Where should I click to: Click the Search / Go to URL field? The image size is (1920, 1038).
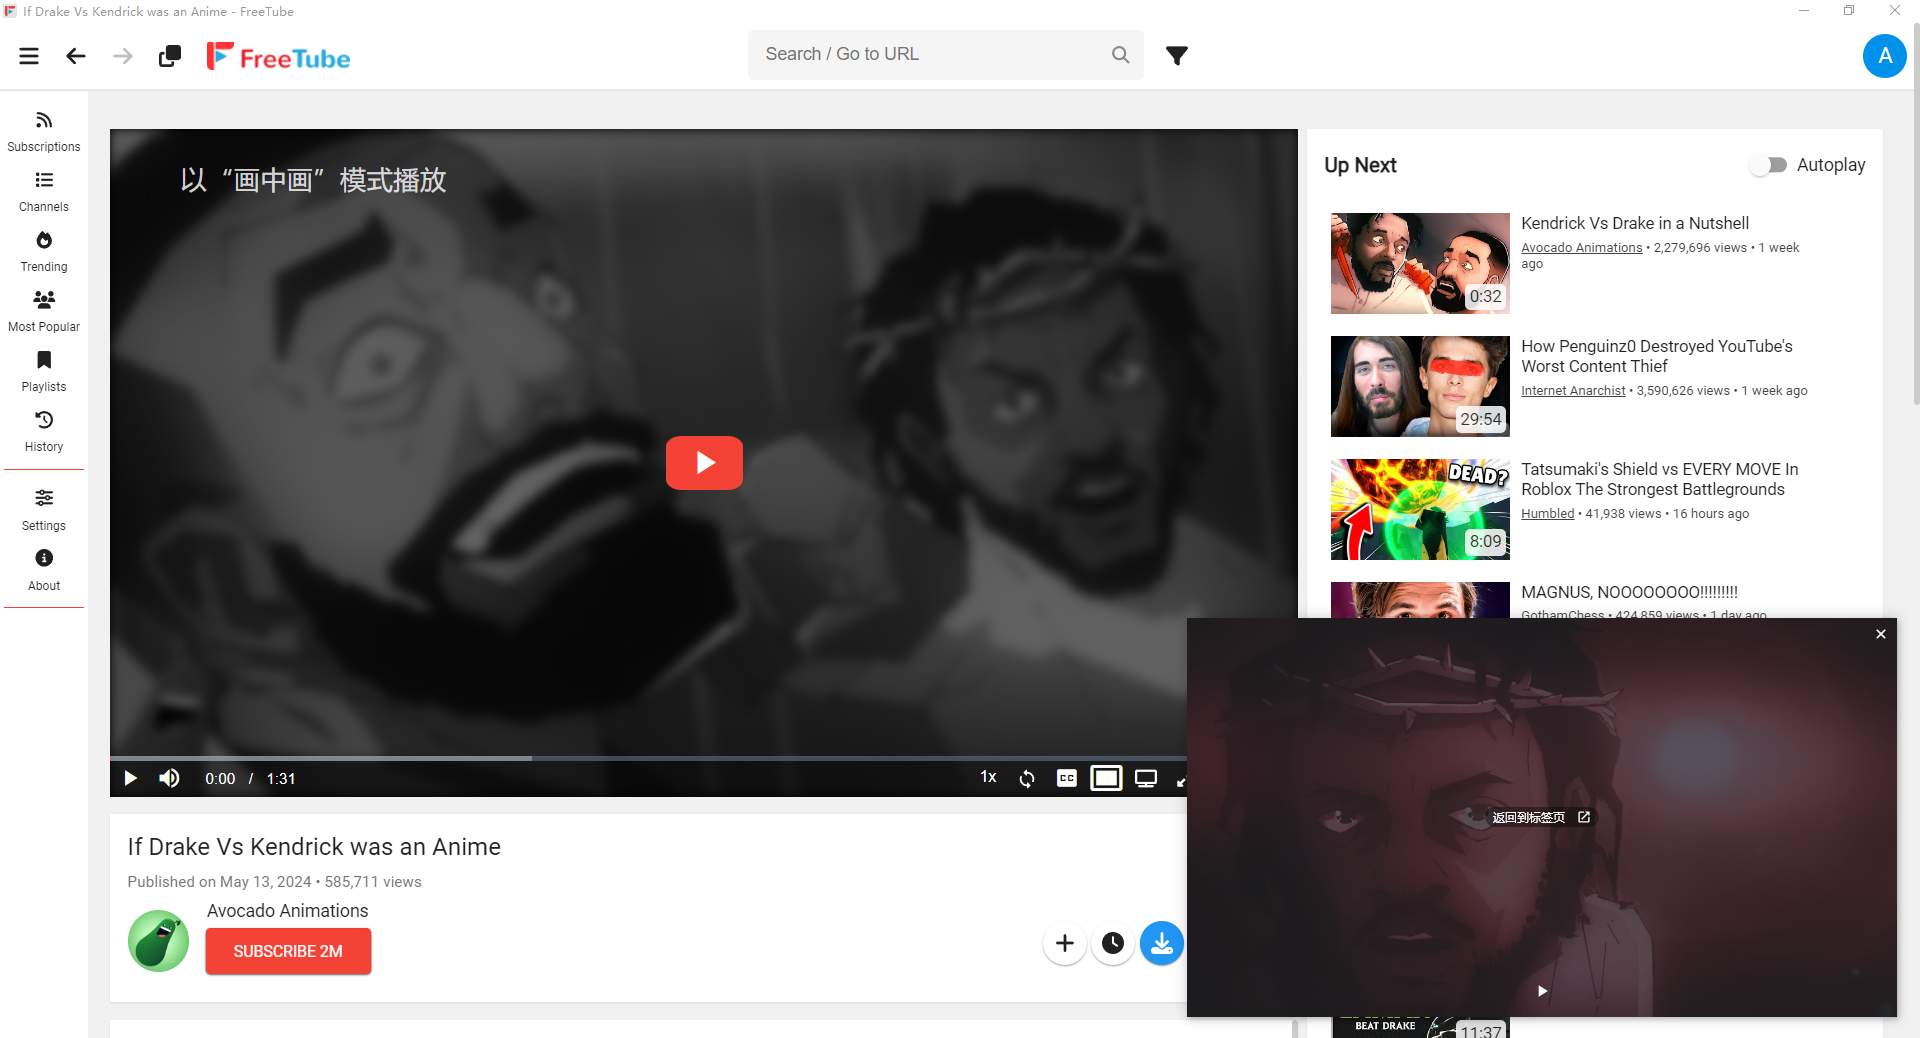coord(935,54)
